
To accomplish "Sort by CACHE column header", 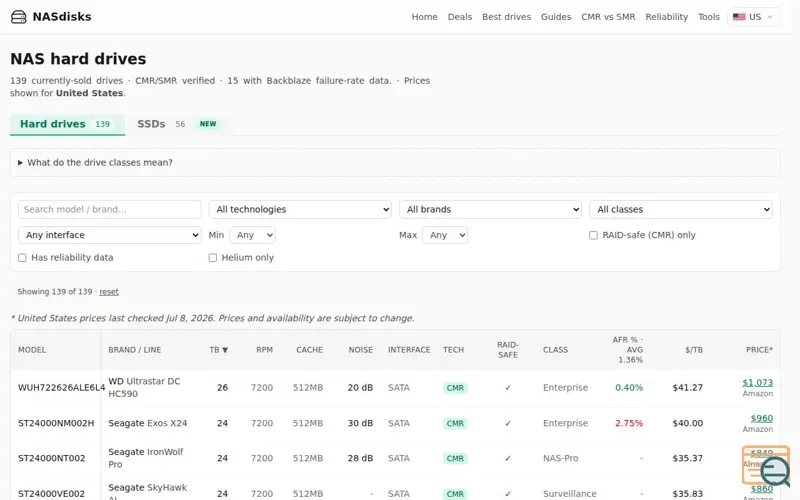I will click(310, 350).
